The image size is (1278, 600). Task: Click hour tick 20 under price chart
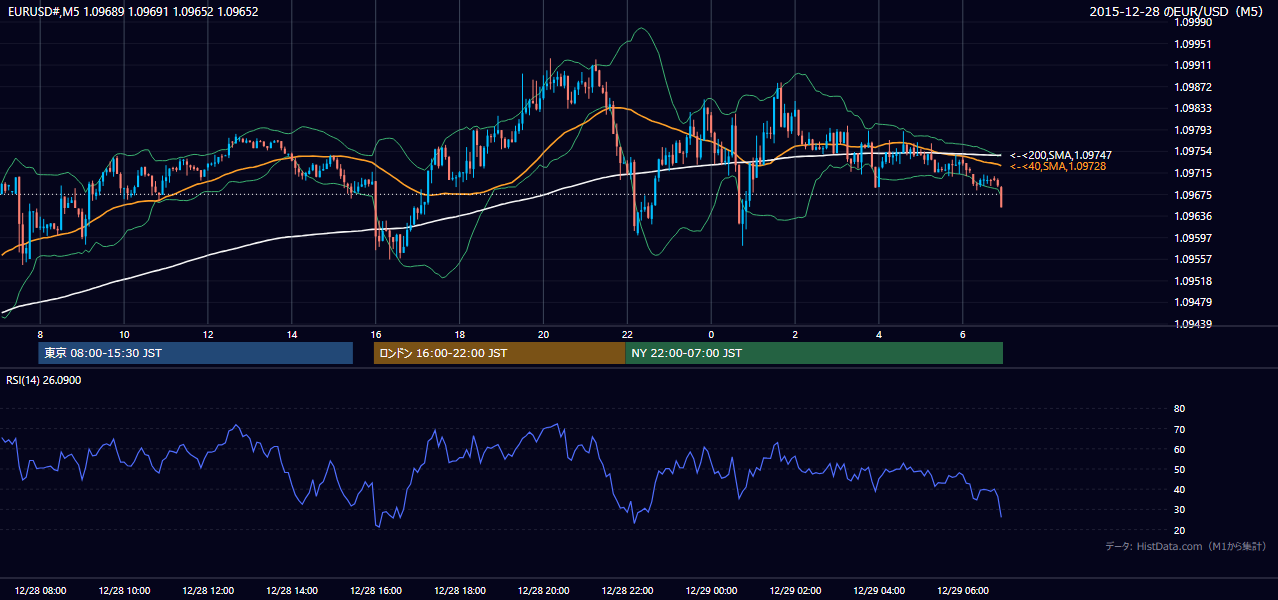point(543,334)
